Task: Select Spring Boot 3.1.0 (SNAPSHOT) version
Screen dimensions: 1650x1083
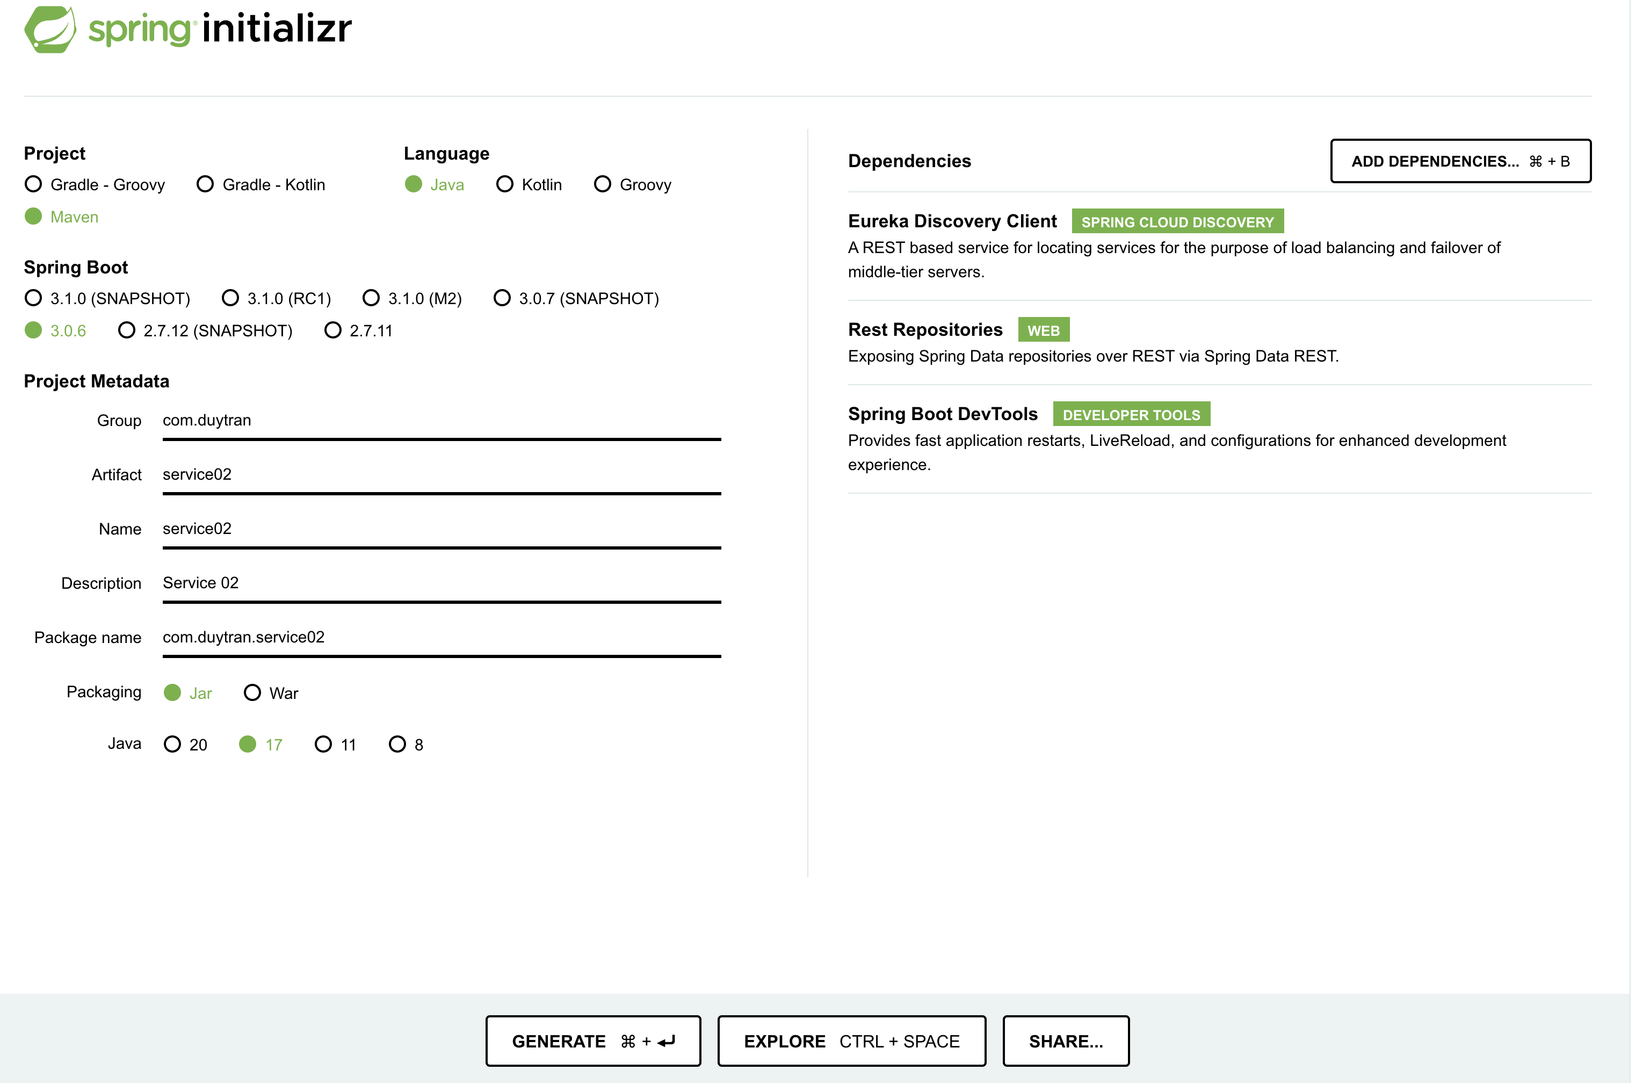Action: [x=34, y=298]
